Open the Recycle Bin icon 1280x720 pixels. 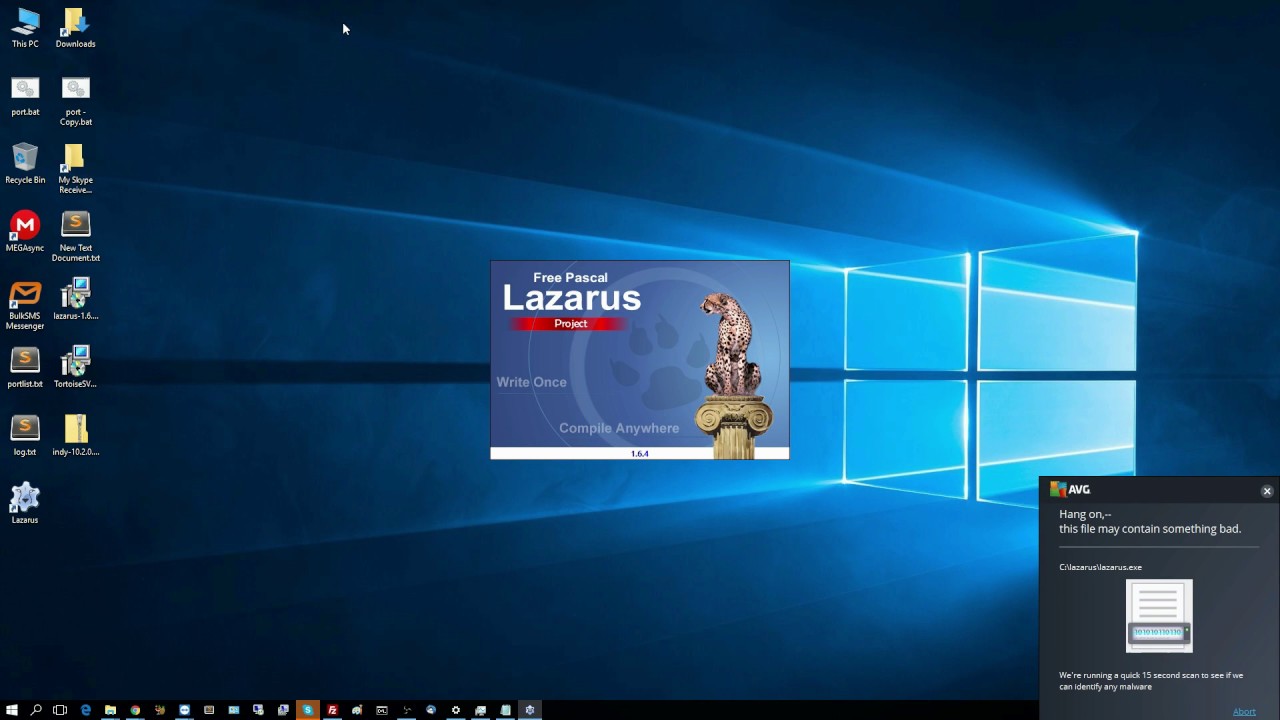click(25, 164)
